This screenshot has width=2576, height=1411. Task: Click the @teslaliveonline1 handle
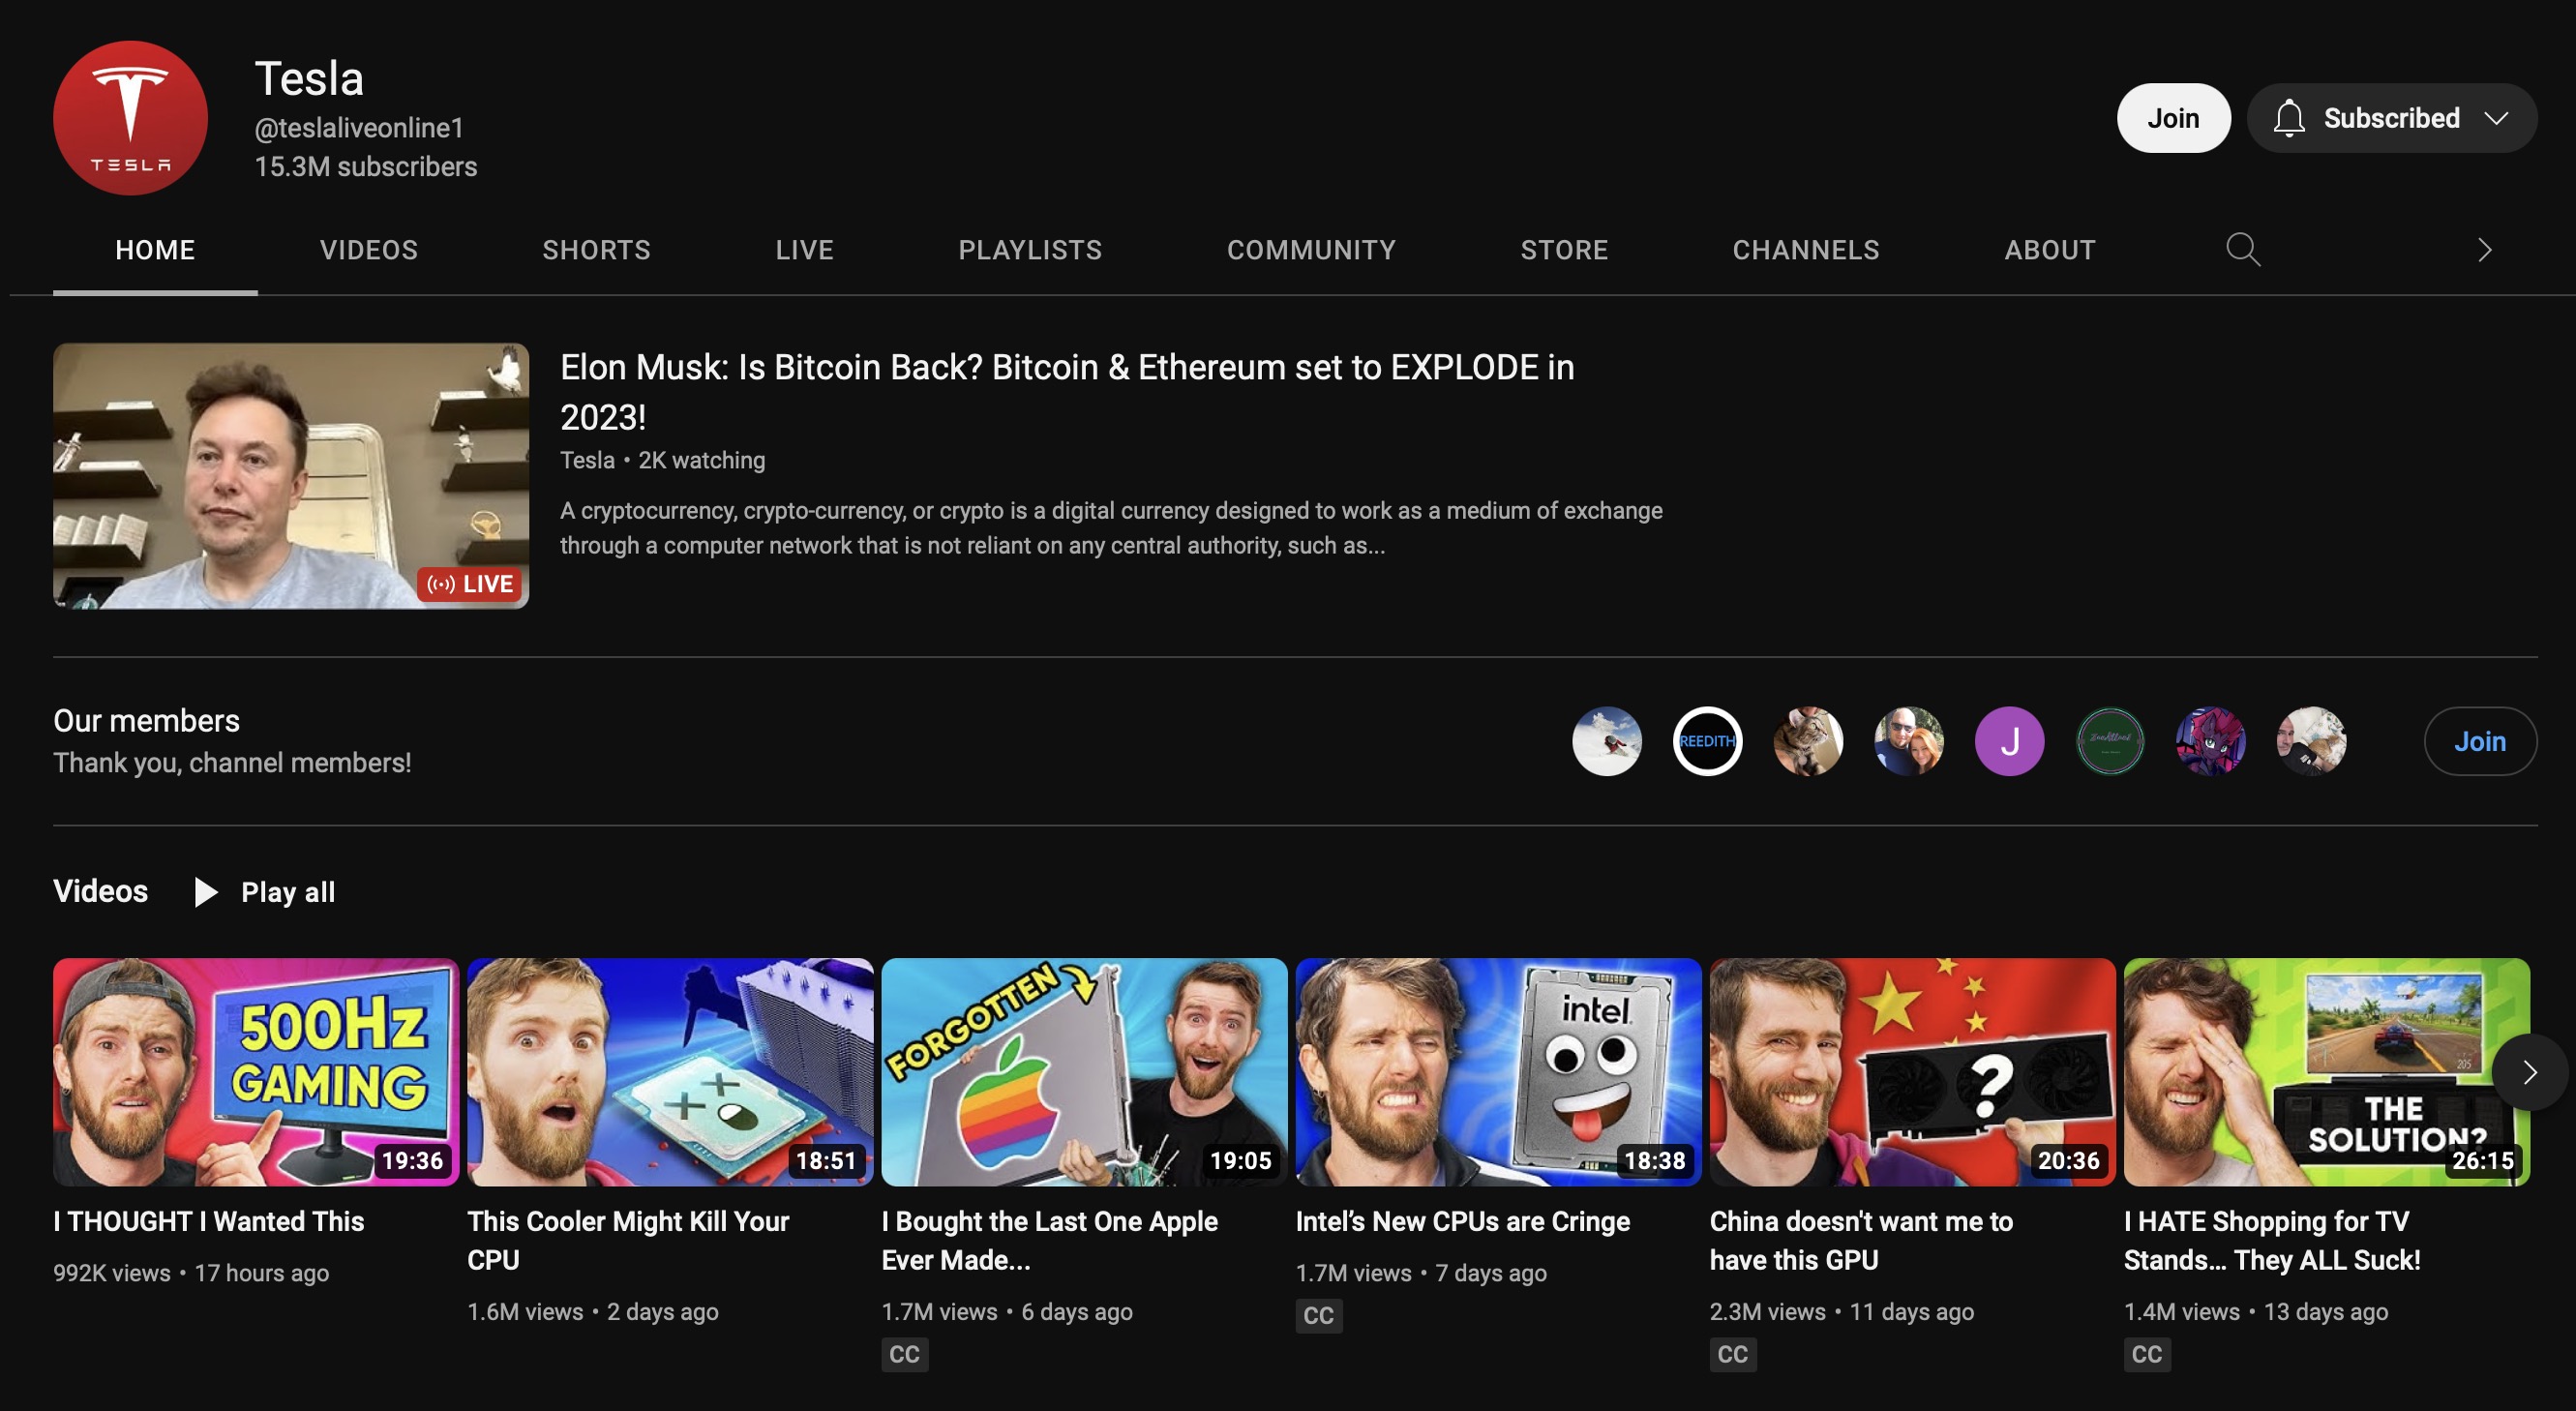pyautogui.click(x=359, y=128)
